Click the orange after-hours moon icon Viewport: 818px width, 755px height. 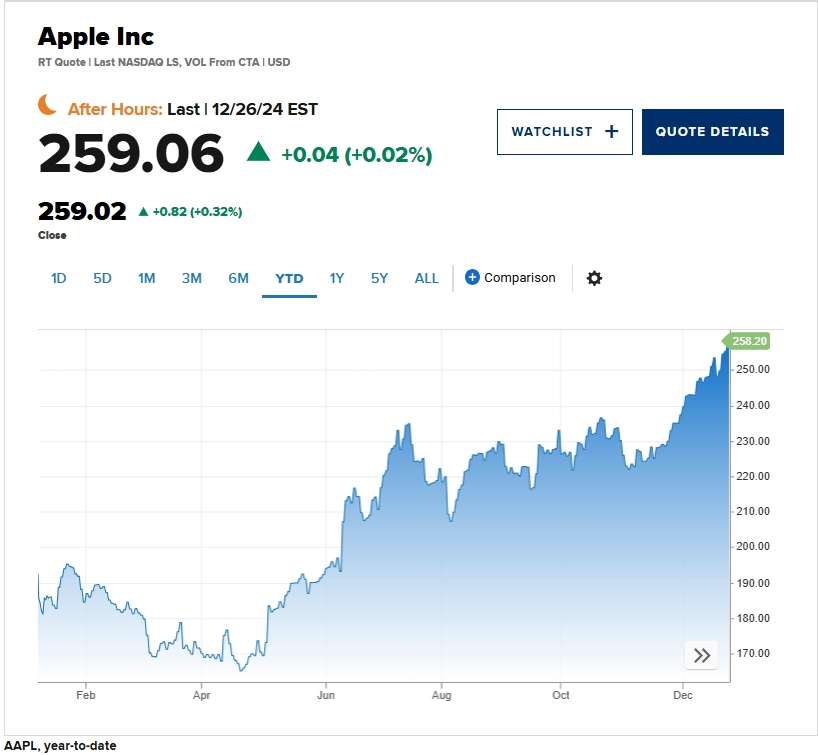pyautogui.click(x=48, y=104)
